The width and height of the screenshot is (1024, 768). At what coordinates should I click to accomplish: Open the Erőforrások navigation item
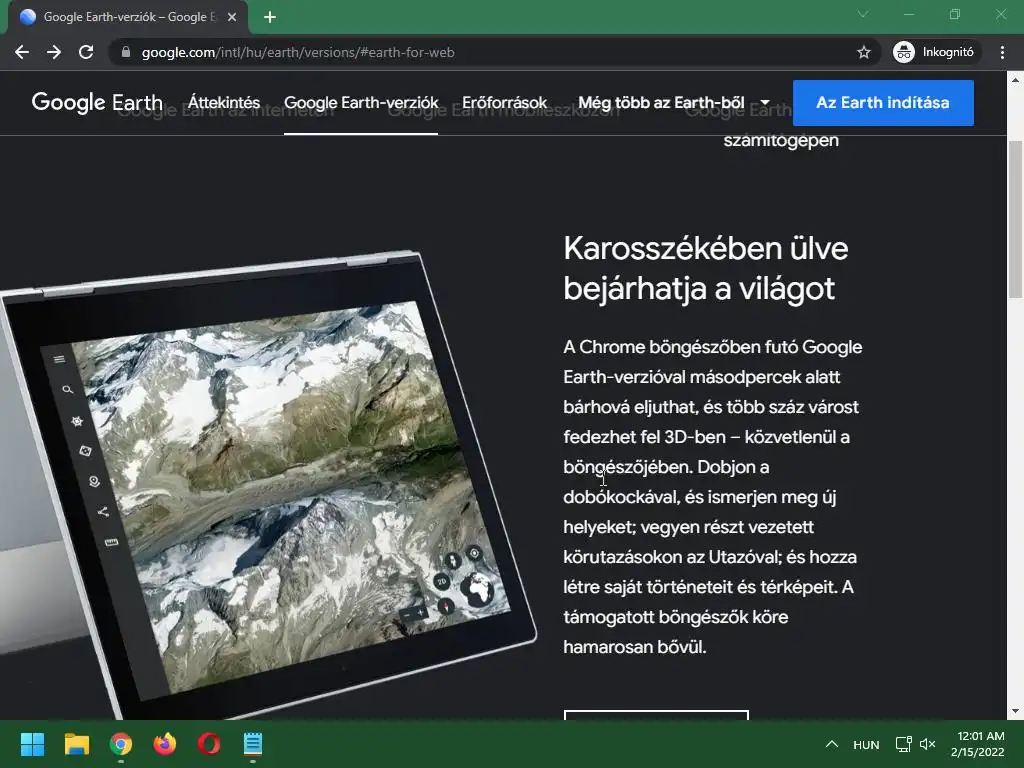(504, 103)
